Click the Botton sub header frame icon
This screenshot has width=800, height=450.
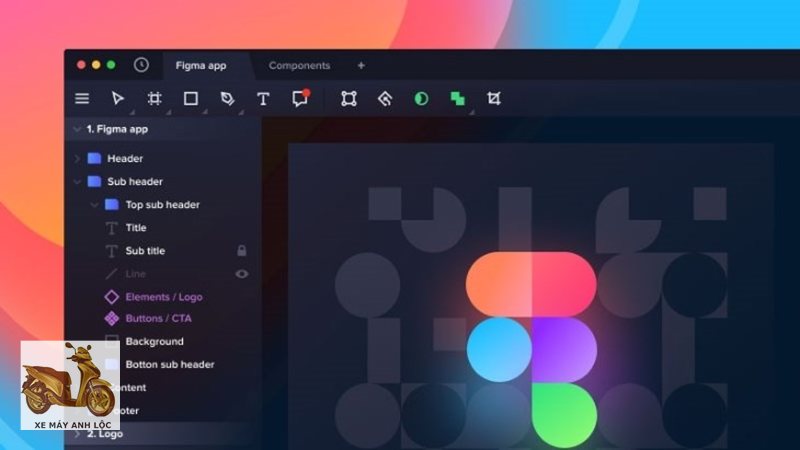click(x=112, y=364)
